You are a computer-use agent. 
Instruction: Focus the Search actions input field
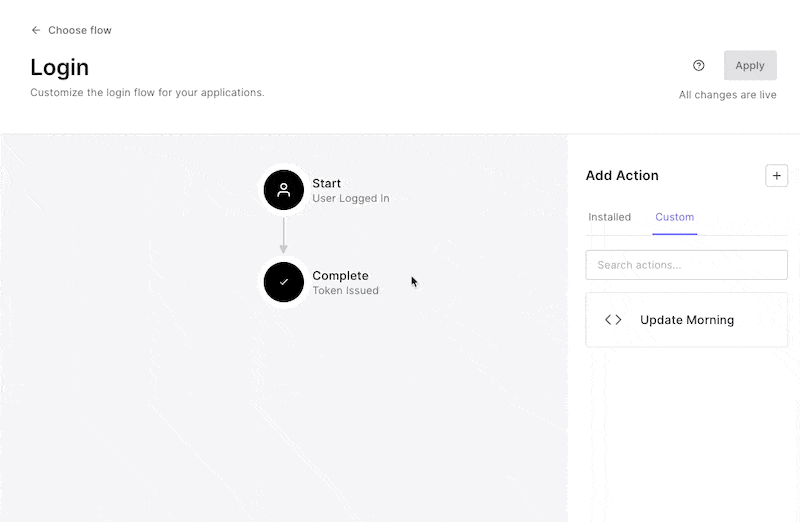pyautogui.click(x=686, y=265)
